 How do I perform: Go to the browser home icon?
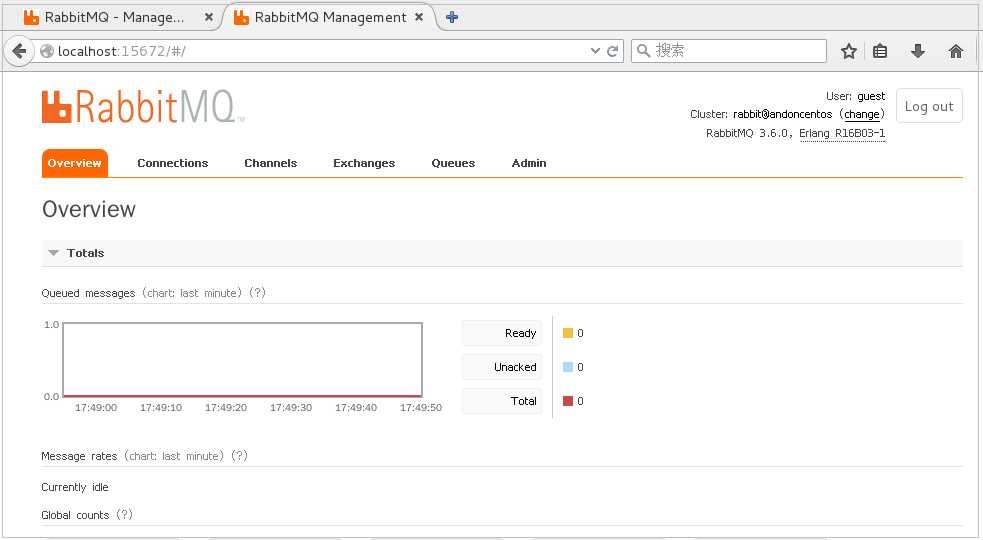pyautogui.click(x=955, y=51)
